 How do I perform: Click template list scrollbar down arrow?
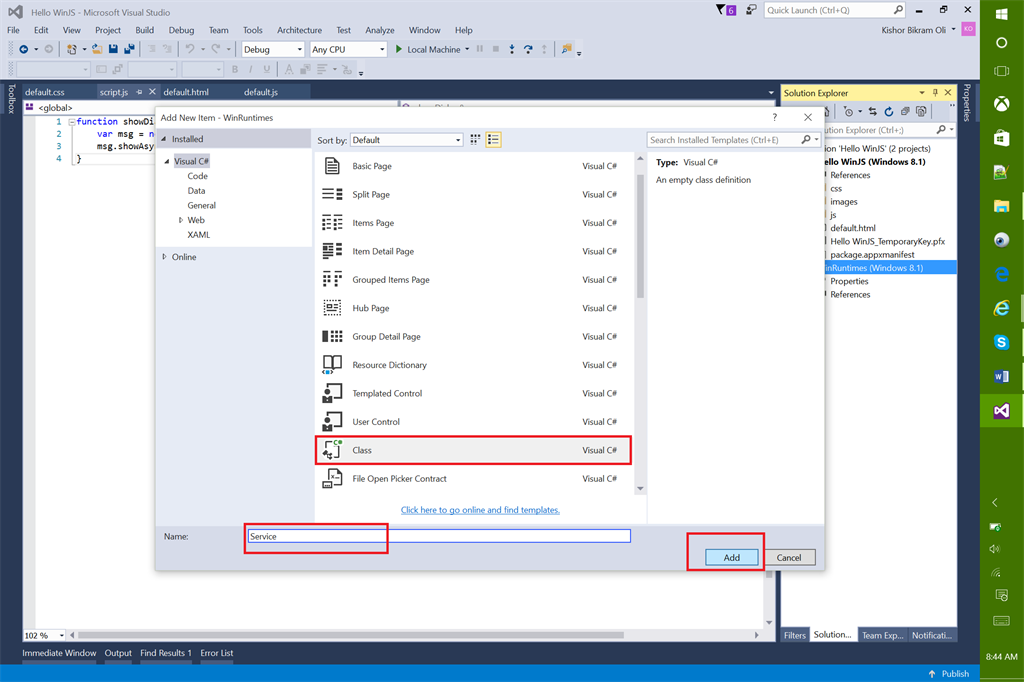[640, 488]
